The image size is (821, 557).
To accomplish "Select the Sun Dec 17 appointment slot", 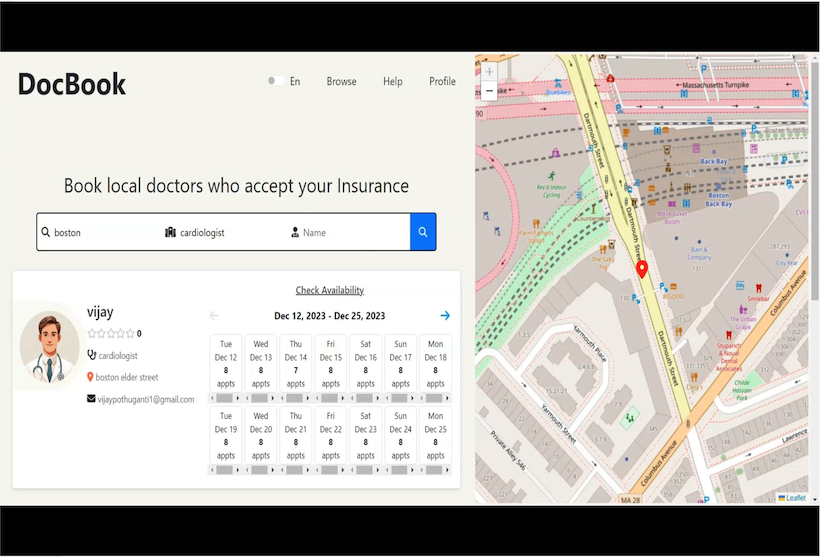I will pyautogui.click(x=401, y=363).
